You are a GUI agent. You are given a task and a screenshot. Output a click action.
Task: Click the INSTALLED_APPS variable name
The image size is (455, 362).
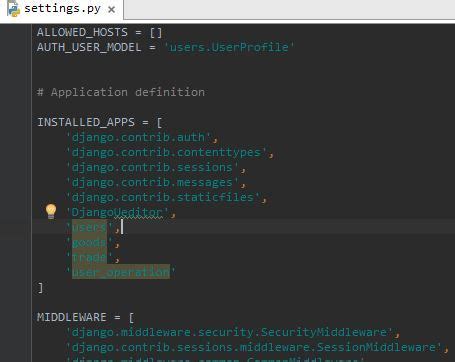86,122
